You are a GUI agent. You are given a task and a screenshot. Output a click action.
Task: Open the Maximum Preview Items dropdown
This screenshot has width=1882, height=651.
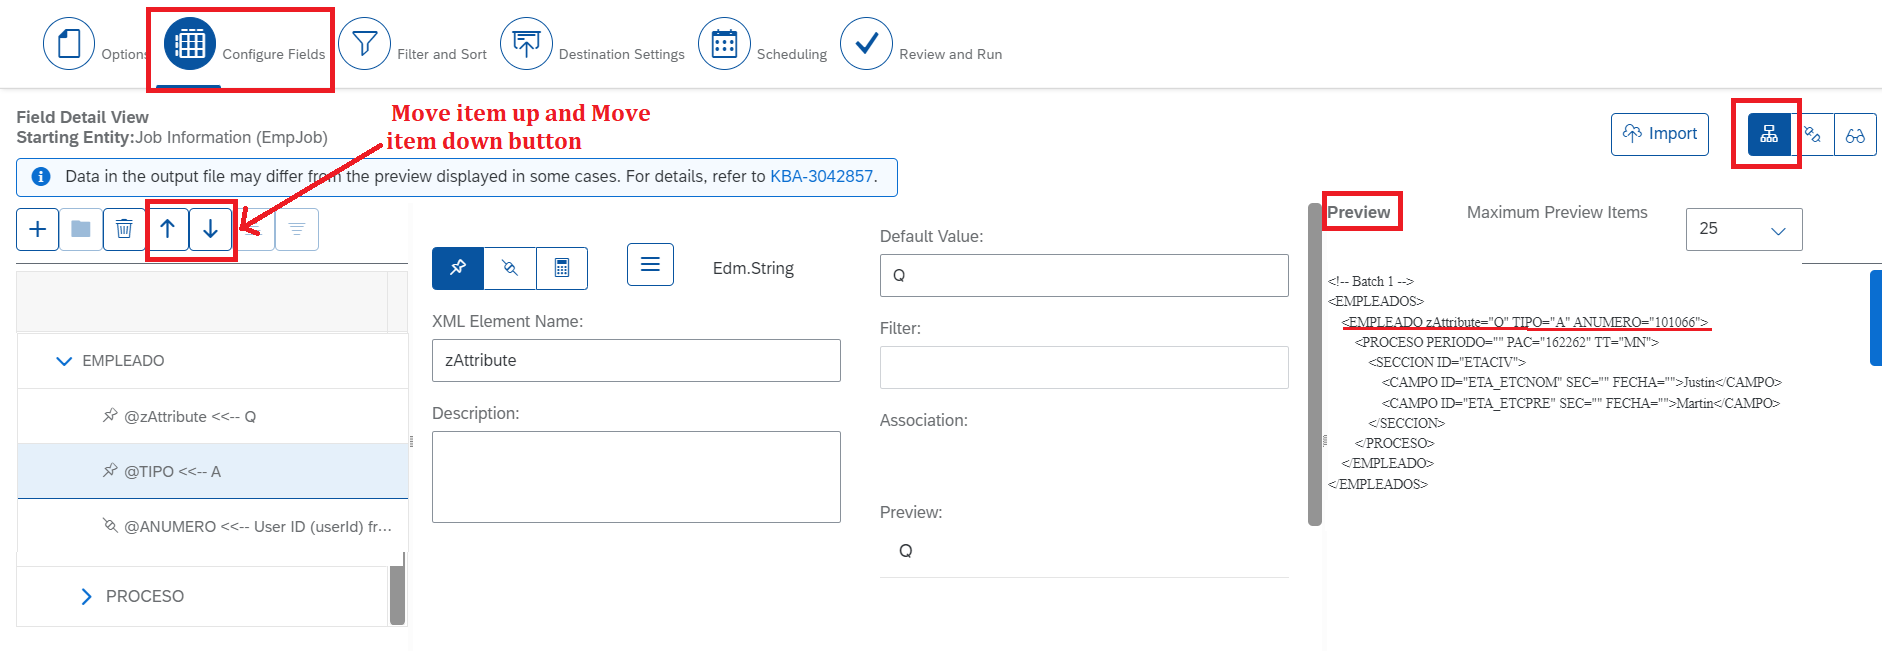(x=1744, y=229)
